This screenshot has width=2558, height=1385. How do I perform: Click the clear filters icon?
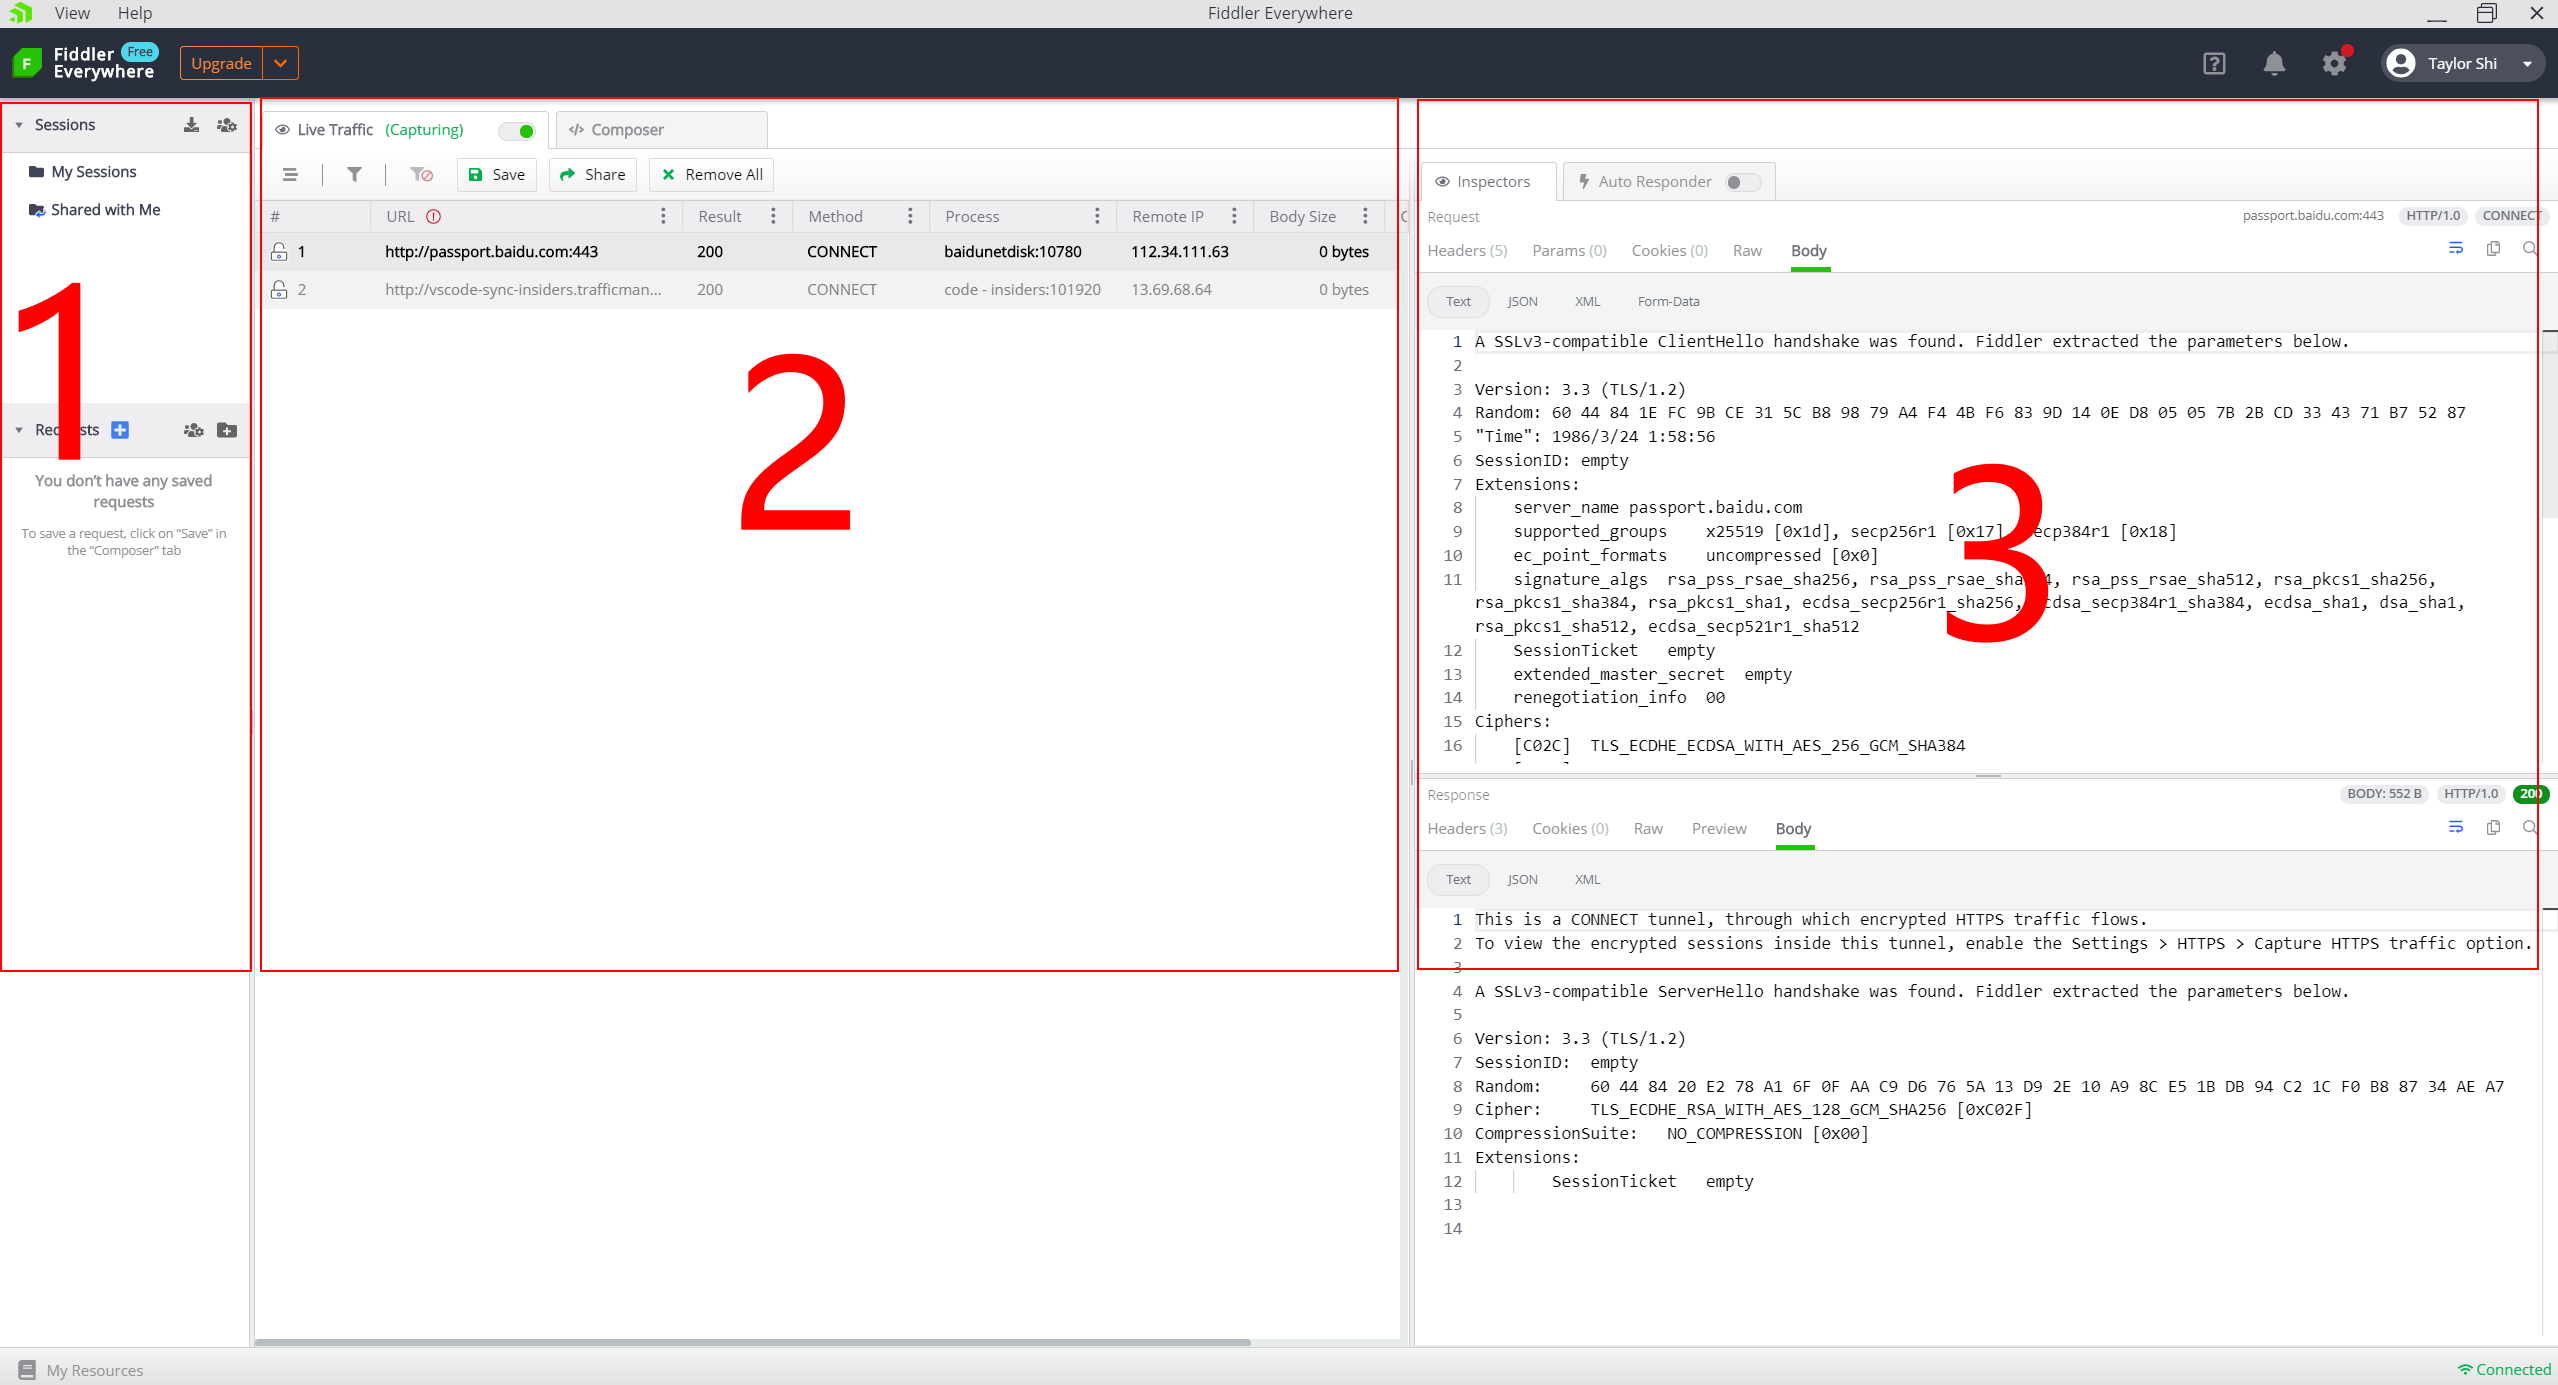coord(421,174)
